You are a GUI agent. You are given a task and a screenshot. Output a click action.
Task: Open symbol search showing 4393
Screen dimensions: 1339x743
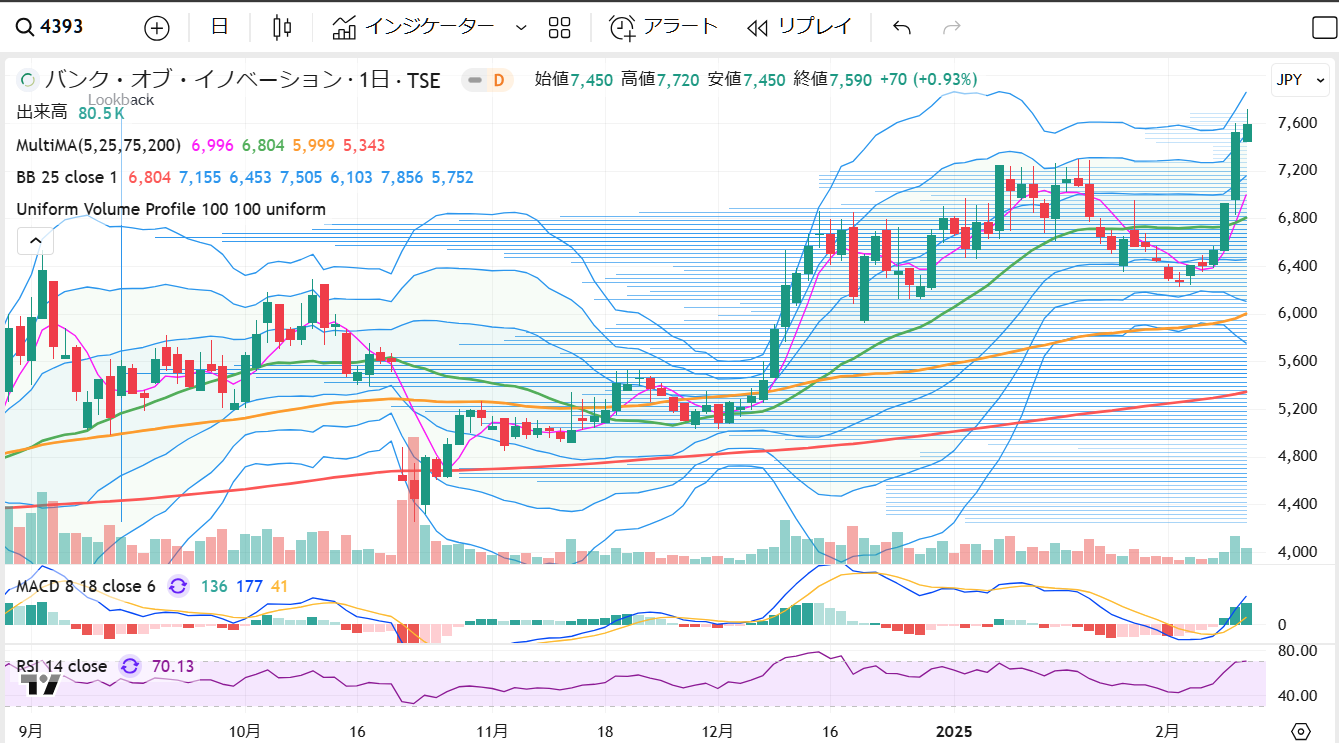(50, 27)
